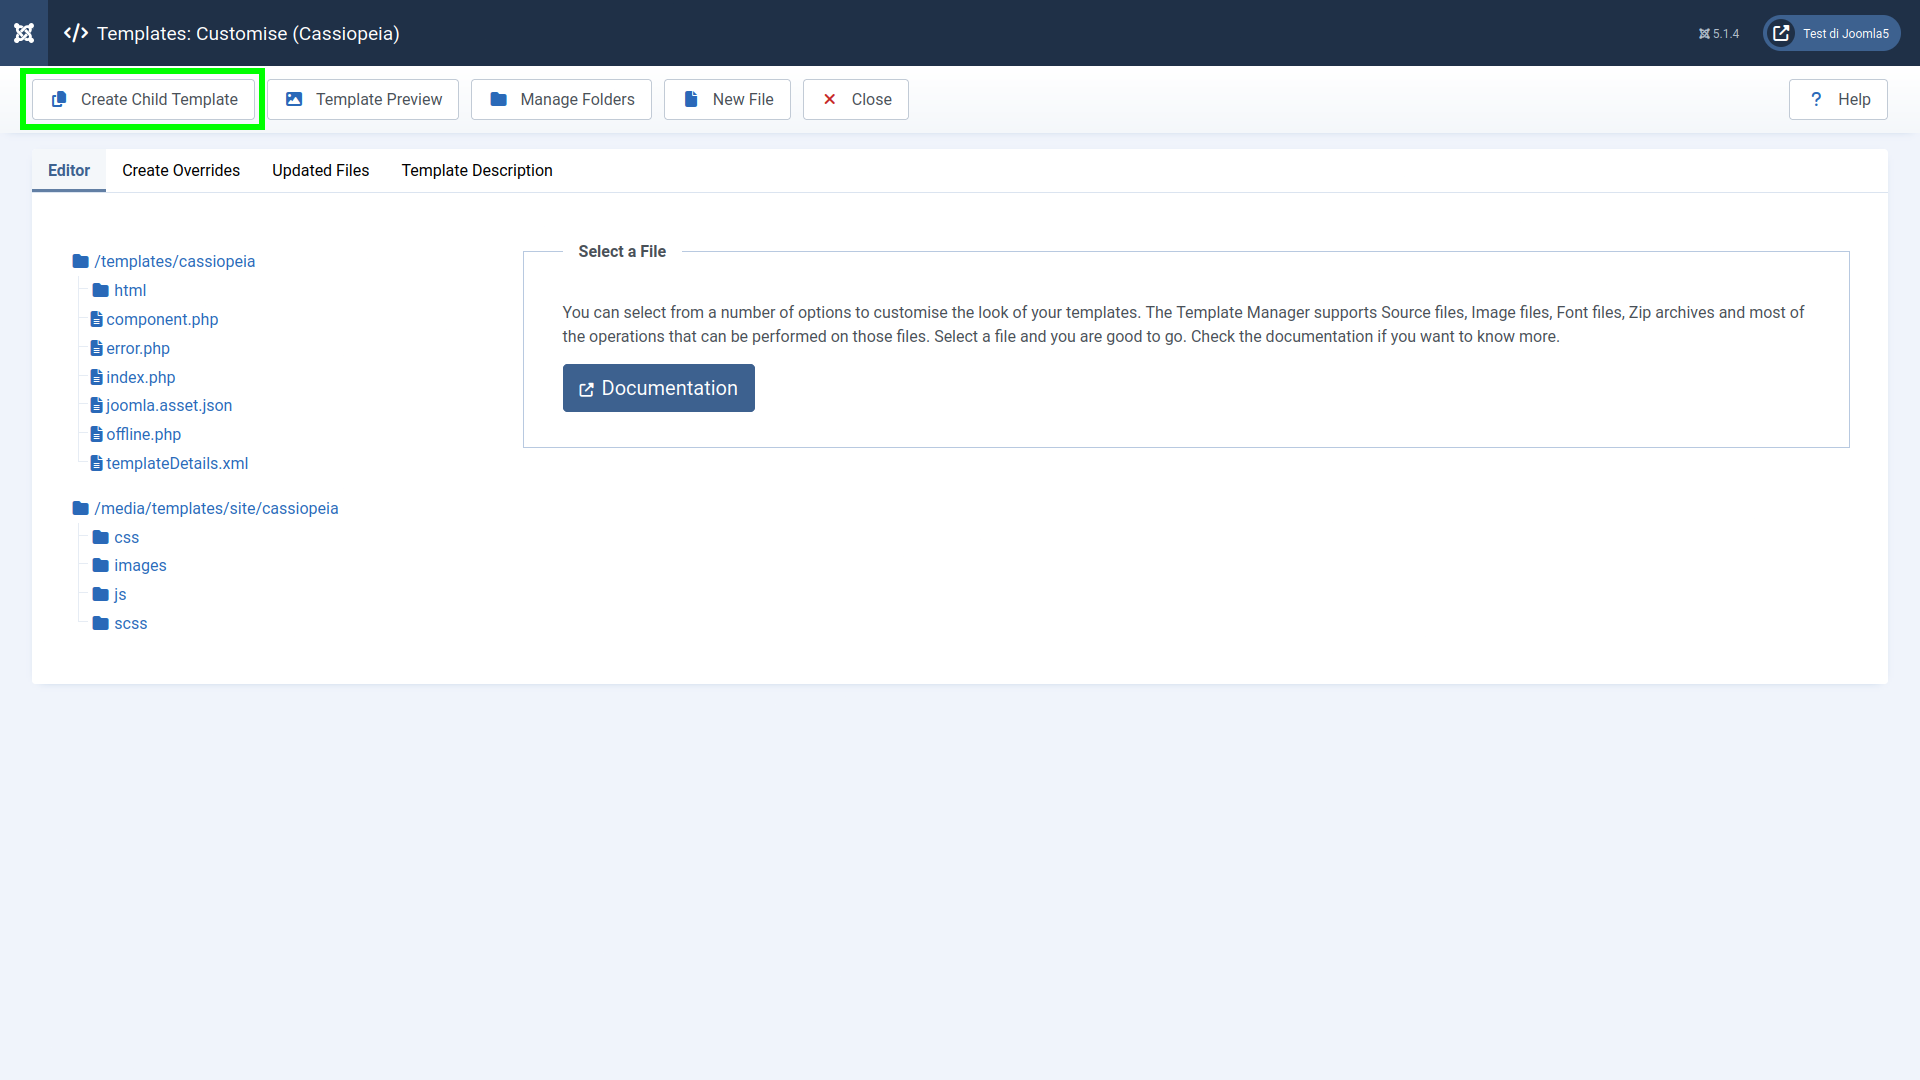The height and width of the screenshot is (1080, 1920).
Task: Open error.php file
Action: click(138, 348)
